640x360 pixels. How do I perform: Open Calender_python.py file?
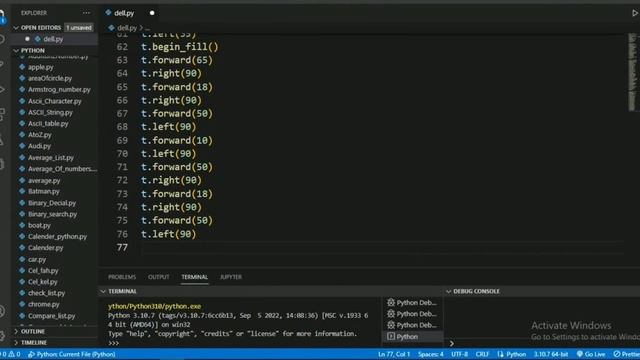click(x=58, y=236)
